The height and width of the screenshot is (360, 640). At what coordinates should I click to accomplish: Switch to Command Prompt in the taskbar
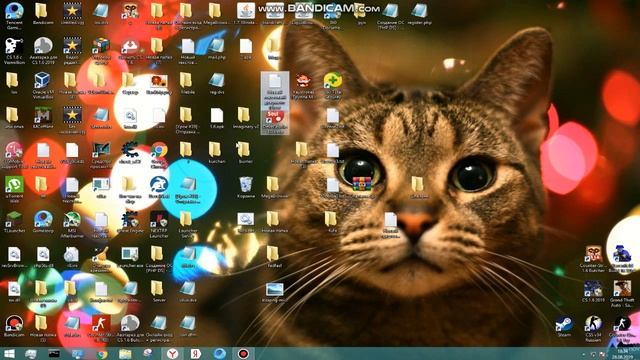(x=53, y=354)
